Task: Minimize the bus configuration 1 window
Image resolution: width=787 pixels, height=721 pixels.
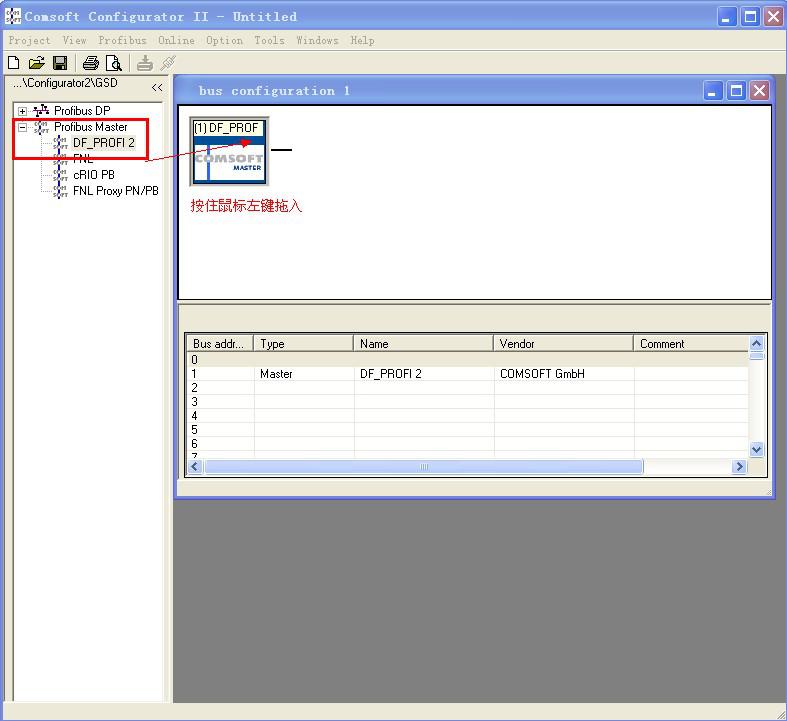Action: coord(712,91)
